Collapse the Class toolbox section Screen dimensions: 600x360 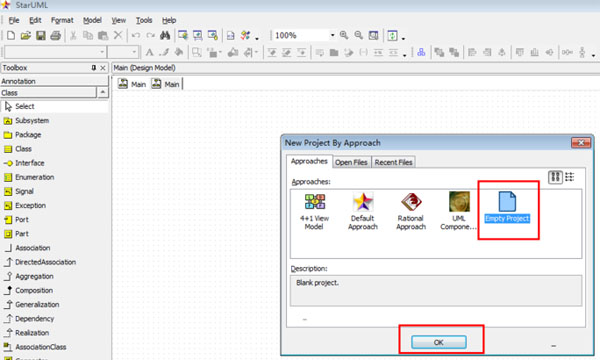[x=103, y=93]
